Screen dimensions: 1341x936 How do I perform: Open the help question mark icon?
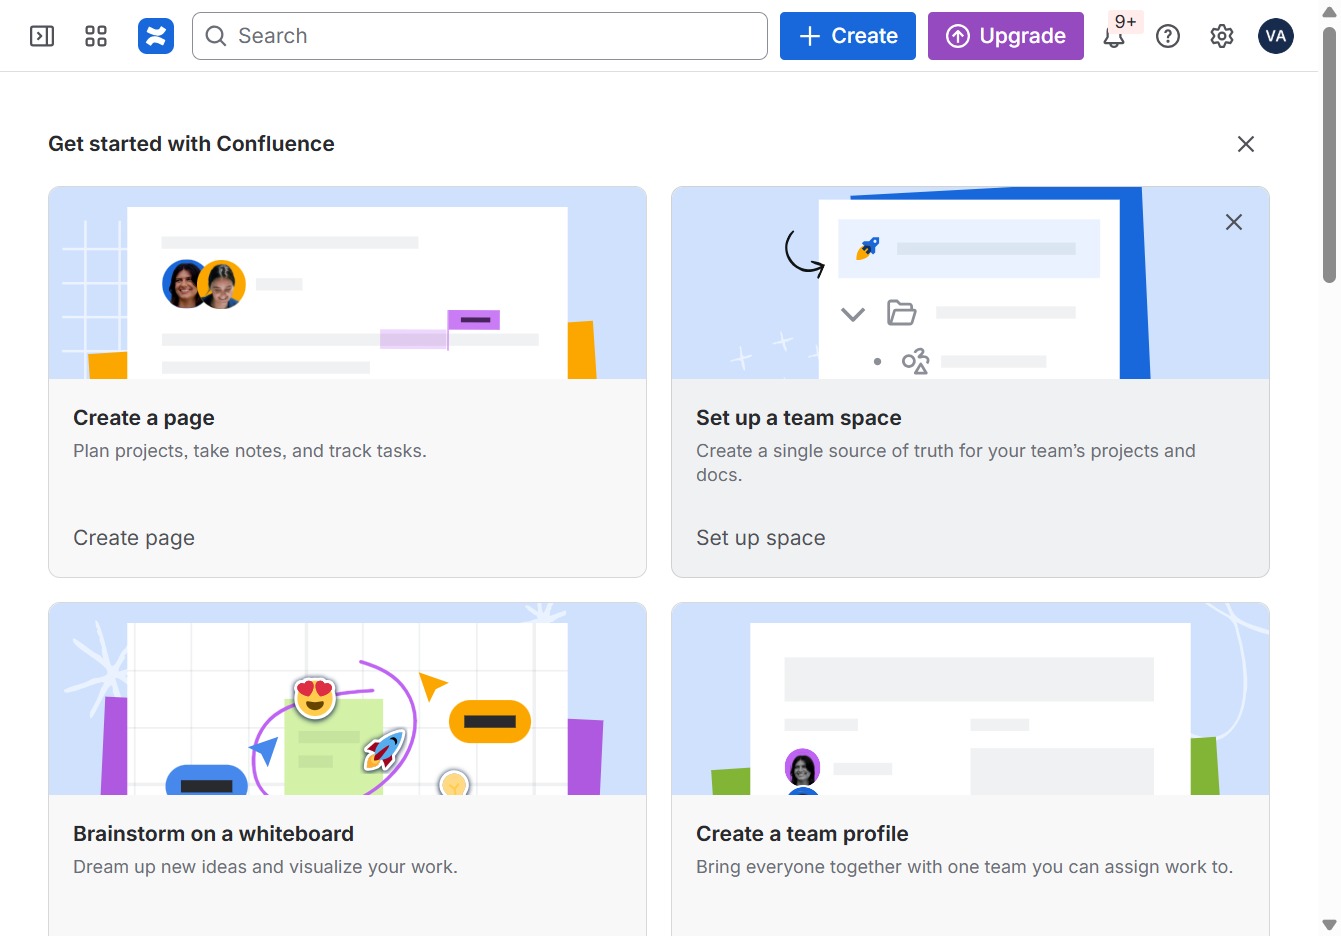(x=1168, y=36)
